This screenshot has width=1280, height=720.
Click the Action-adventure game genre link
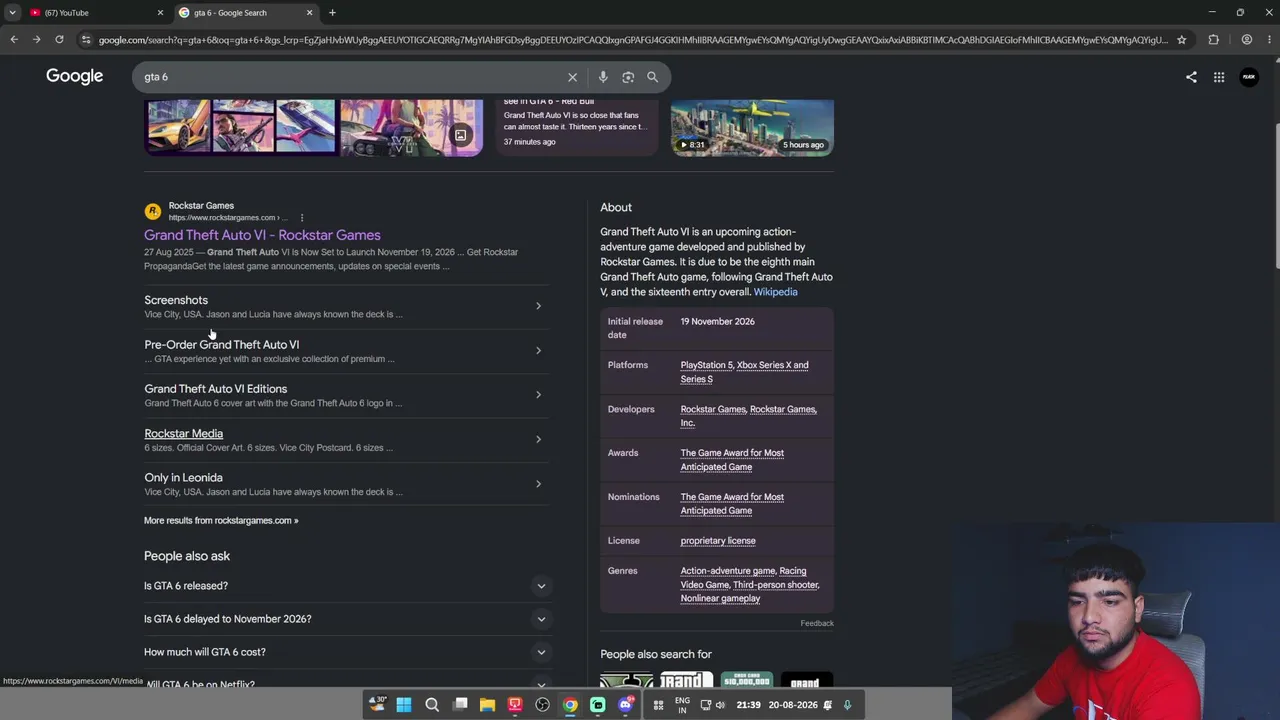pos(728,571)
